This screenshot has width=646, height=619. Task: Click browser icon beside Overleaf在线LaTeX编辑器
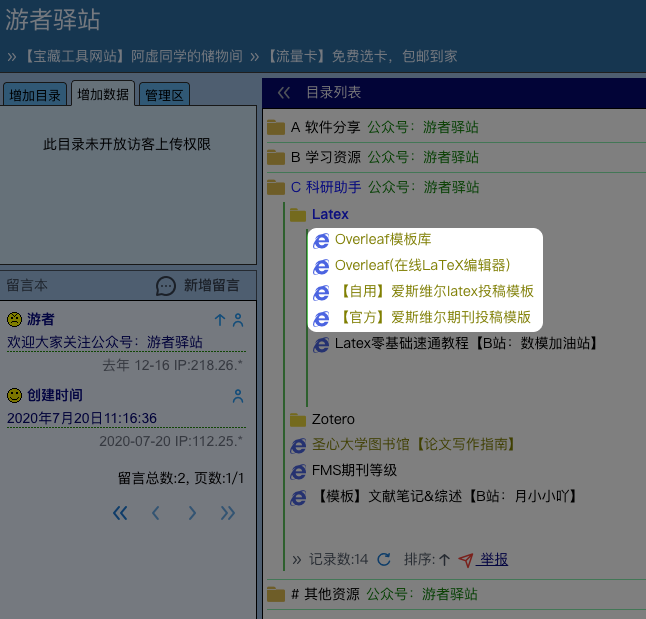[321, 267]
